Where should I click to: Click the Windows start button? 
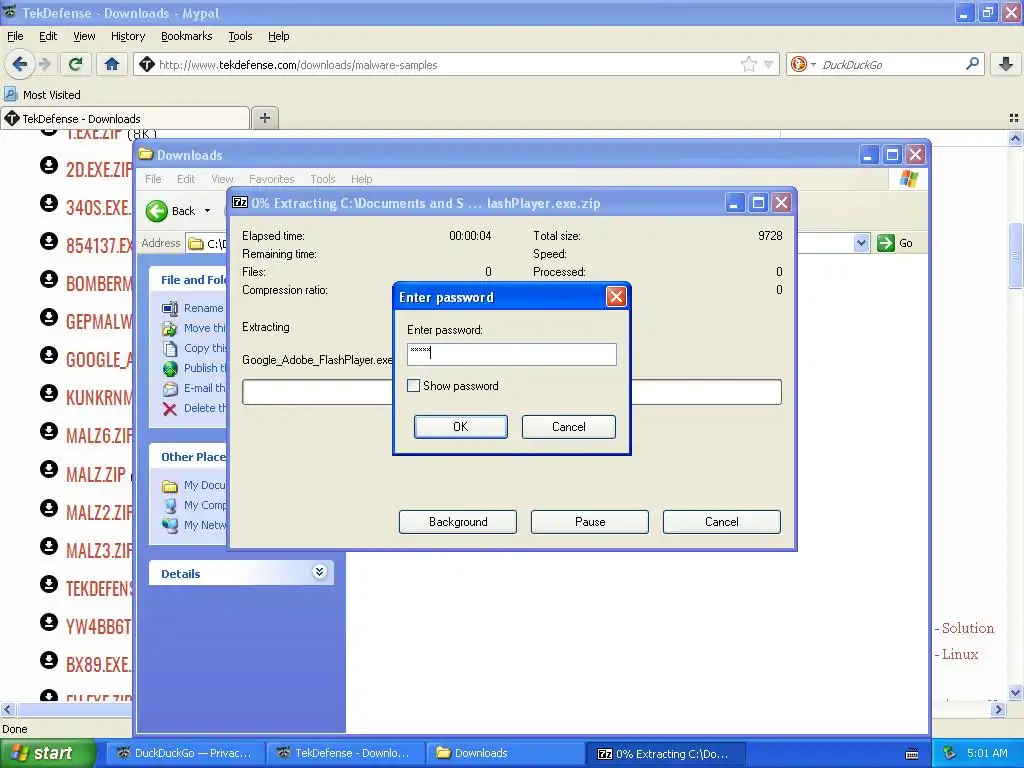[x=48, y=753]
